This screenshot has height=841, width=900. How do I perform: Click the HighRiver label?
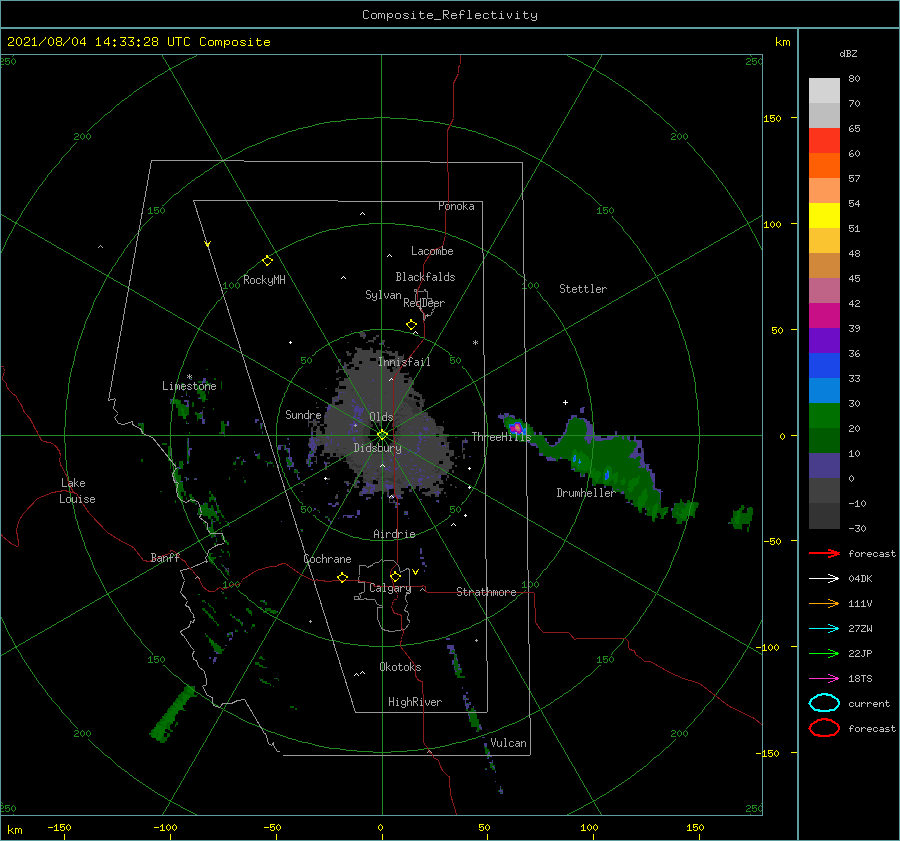(x=415, y=702)
